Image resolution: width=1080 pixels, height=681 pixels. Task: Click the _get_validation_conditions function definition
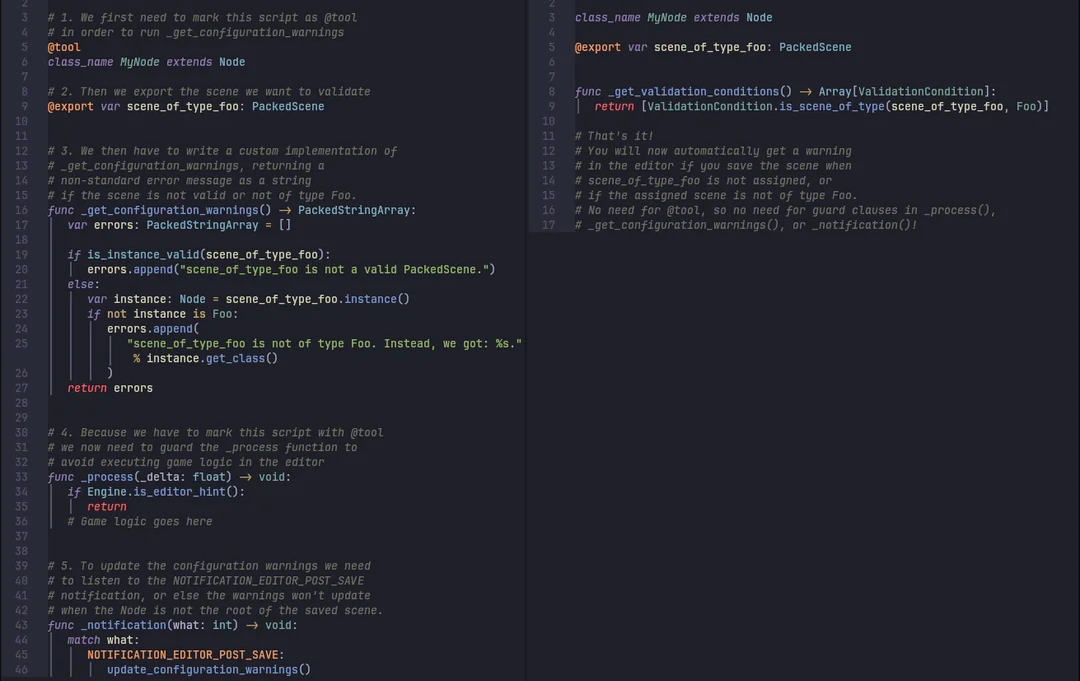(x=785, y=92)
